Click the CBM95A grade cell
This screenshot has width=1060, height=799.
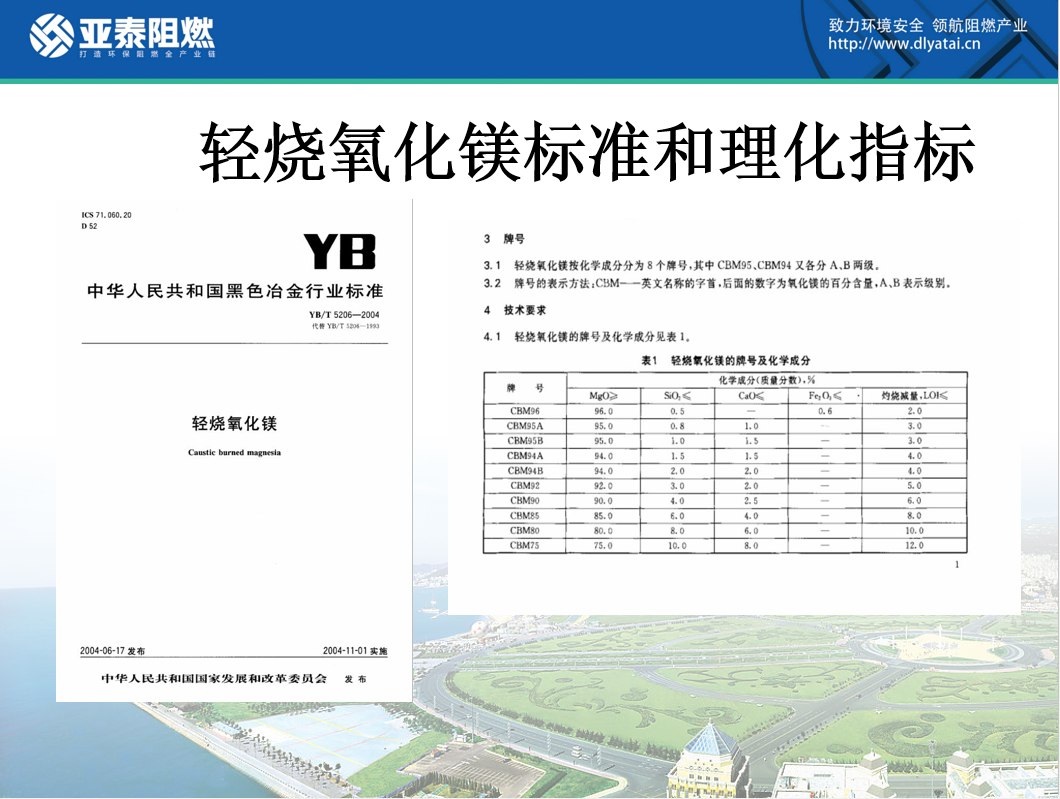coord(525,426)
